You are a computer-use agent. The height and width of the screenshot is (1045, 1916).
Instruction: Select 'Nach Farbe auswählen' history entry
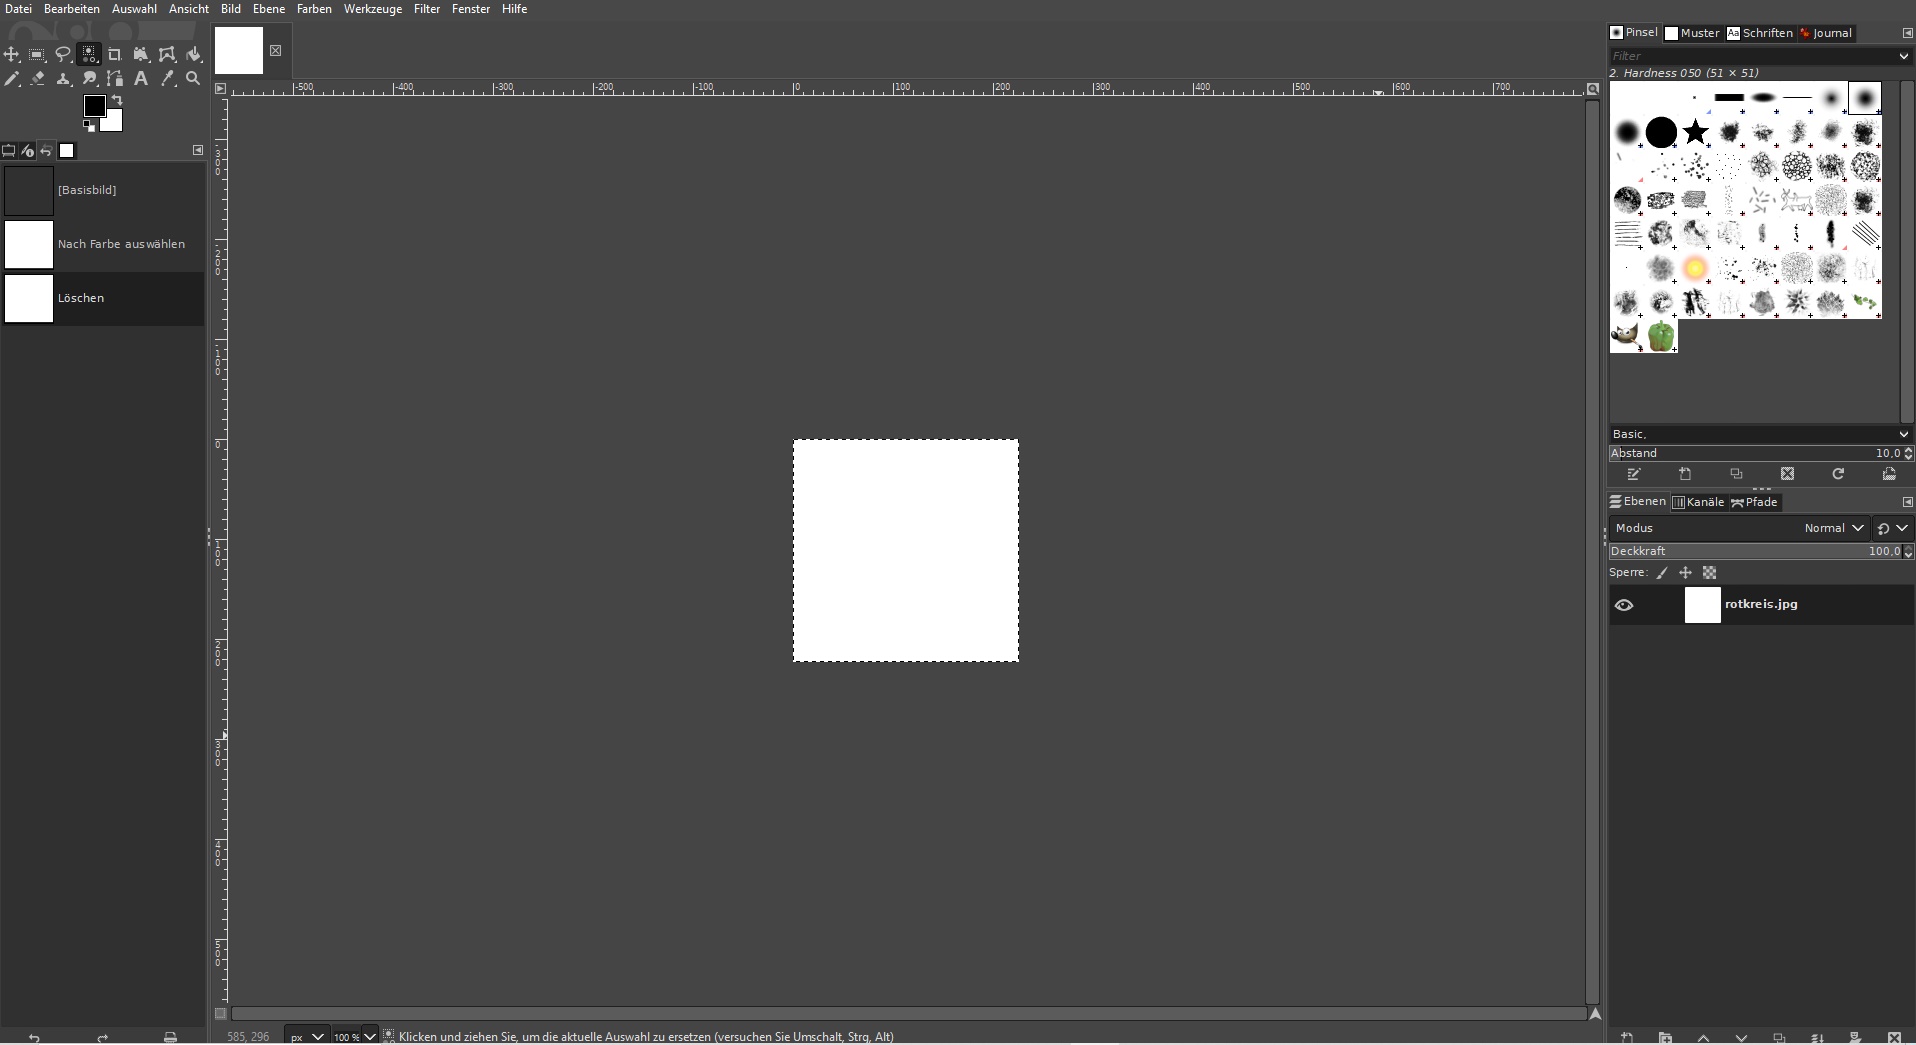coord(121,244)
